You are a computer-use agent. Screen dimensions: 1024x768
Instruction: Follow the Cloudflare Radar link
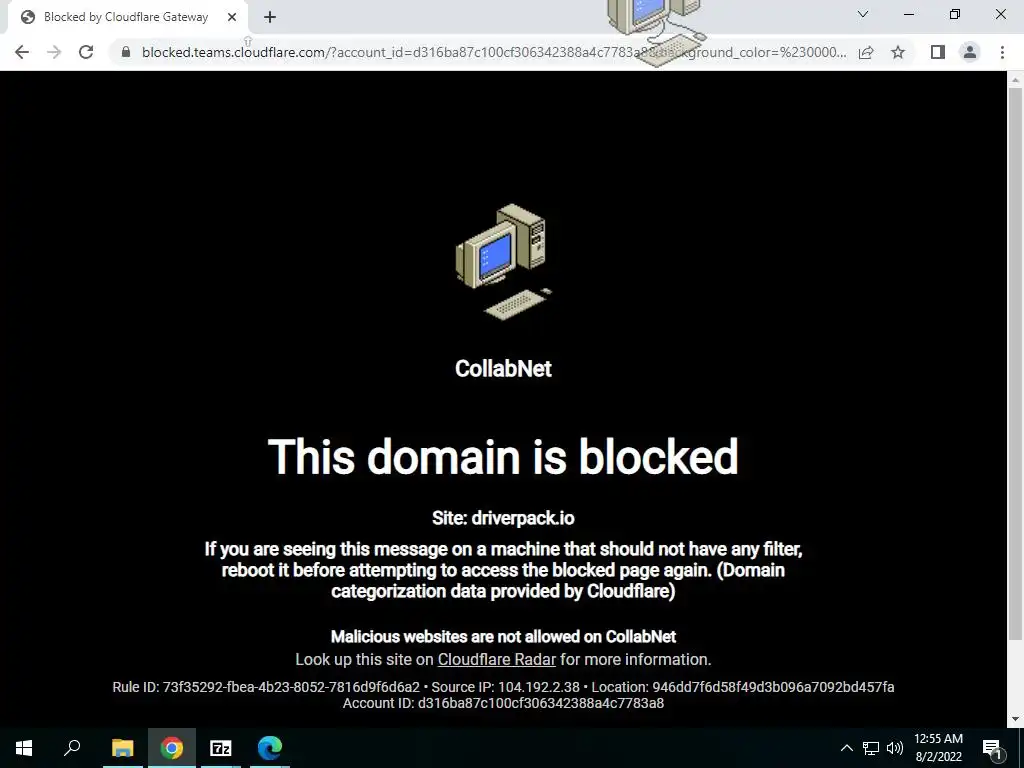[496, 659]
